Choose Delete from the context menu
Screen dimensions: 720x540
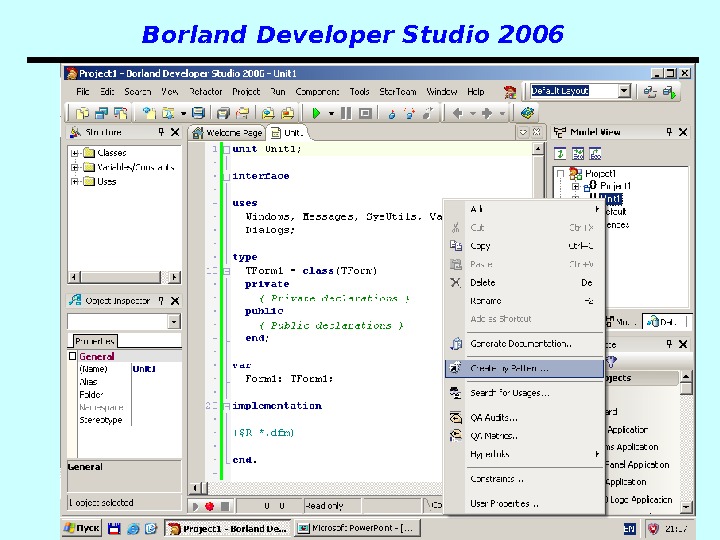coord(524,283)
